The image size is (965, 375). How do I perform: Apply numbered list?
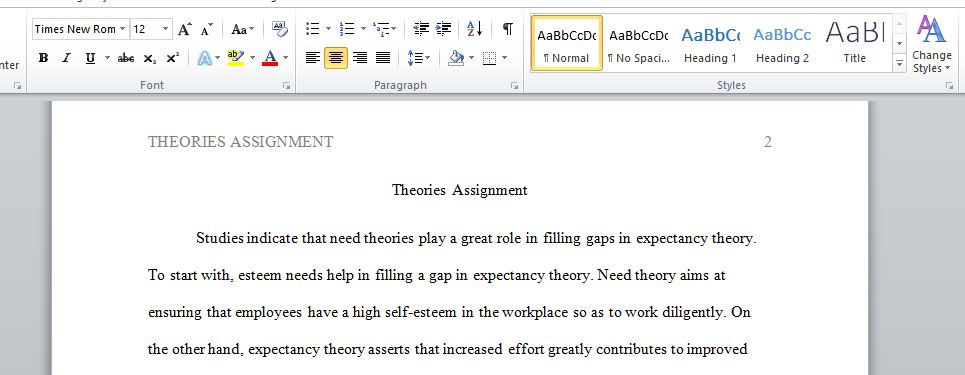[347, 28]
